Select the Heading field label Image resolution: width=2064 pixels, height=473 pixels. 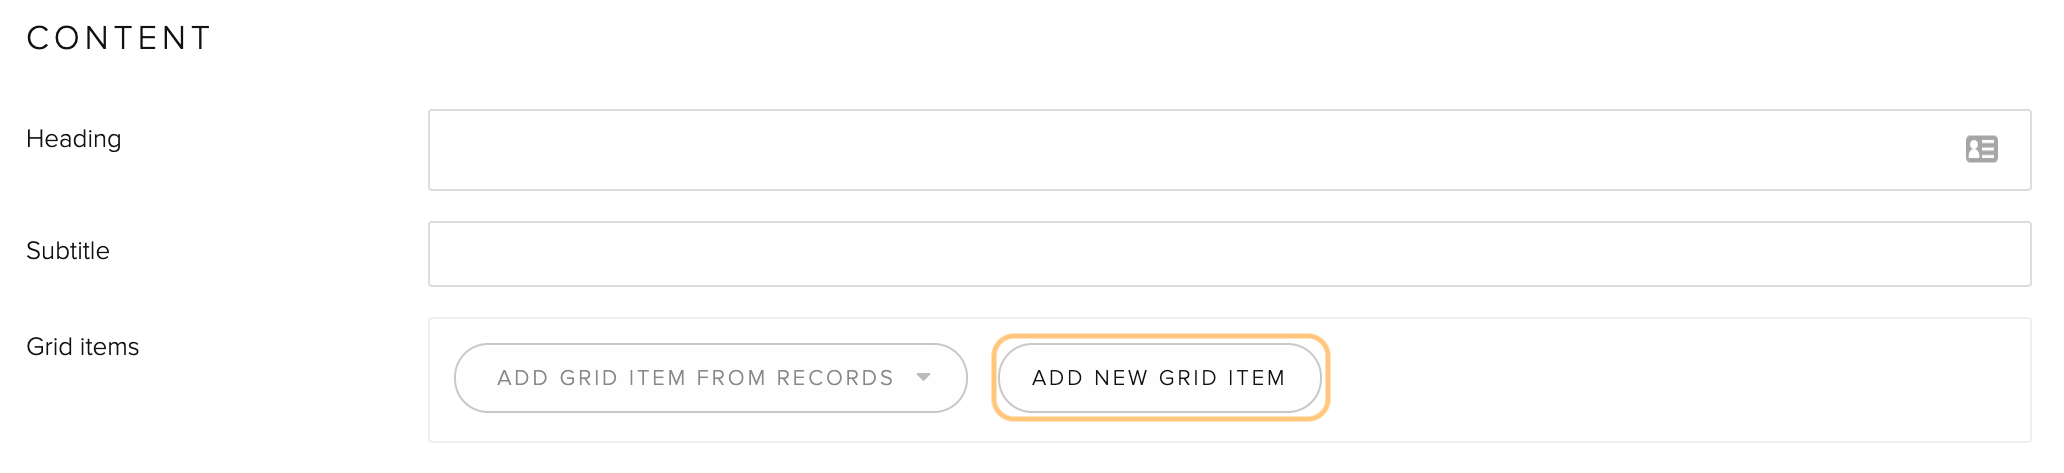(x=73, y=139)
